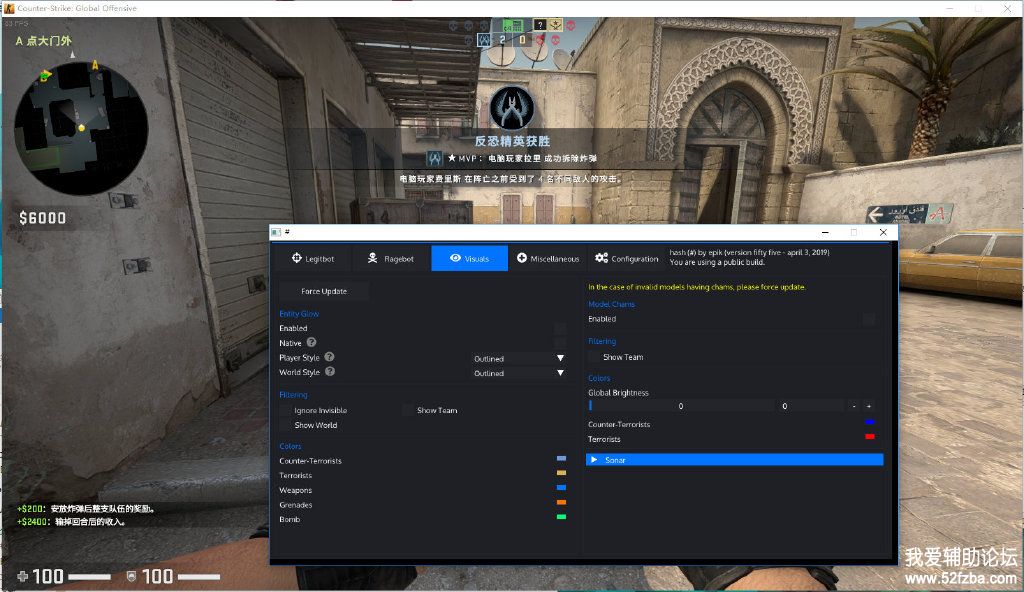The width and height of the screenshot is (1024, 592).
Task: Click the help icon next to Player Style
Action: point(329,357)
